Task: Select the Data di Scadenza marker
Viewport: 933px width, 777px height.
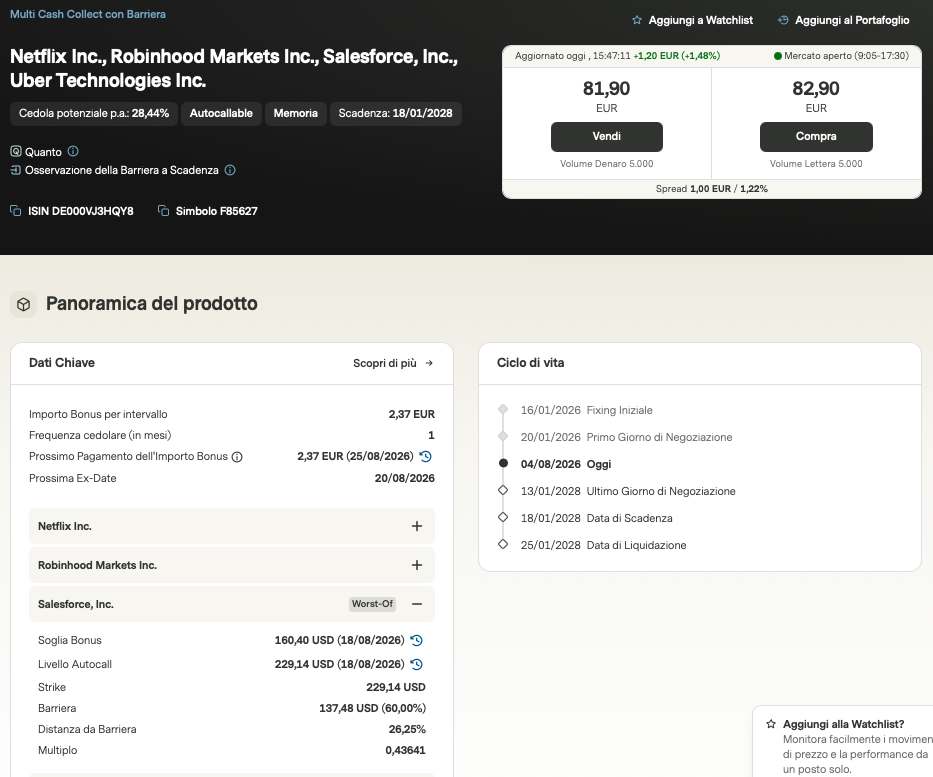Action: tap(503, 517)
